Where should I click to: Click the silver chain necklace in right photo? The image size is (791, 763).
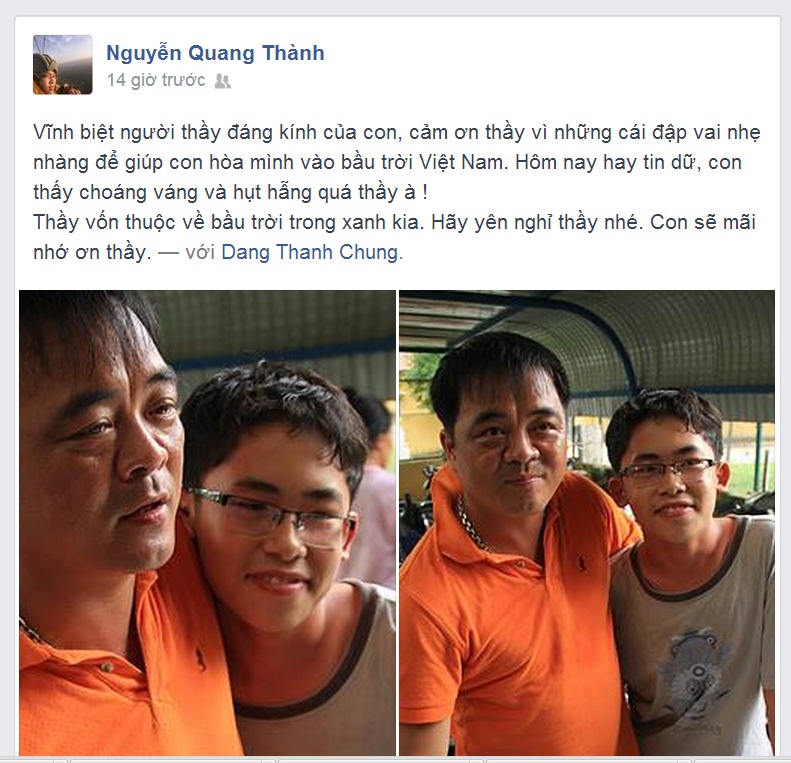472,525
